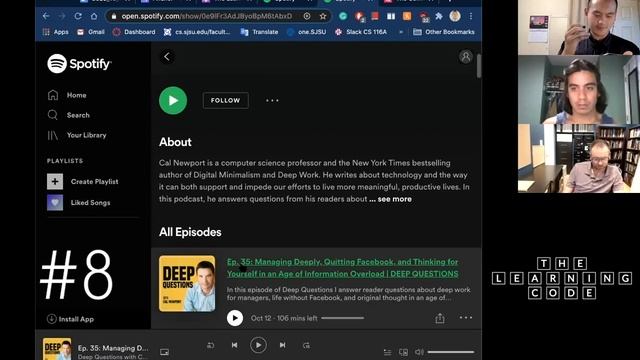Open the Chrome three-dot menu
Screen dimensions: 640x360
click(x=471, y=16)
